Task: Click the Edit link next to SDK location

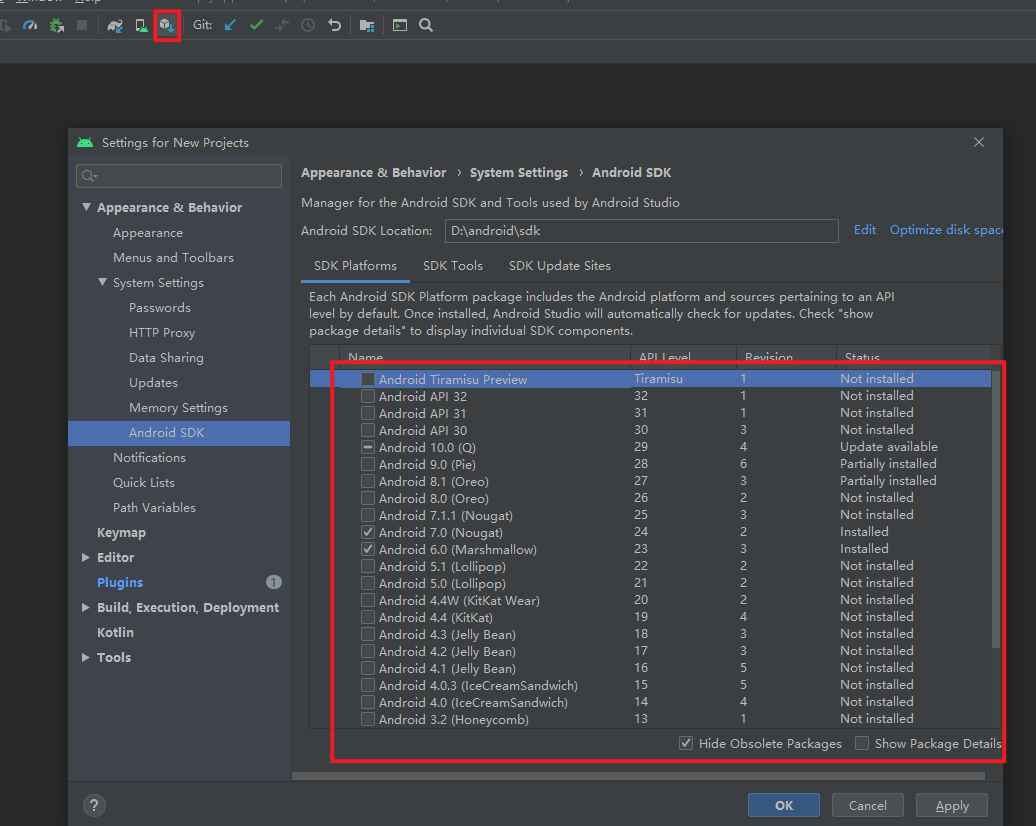Action: point(864,229)
